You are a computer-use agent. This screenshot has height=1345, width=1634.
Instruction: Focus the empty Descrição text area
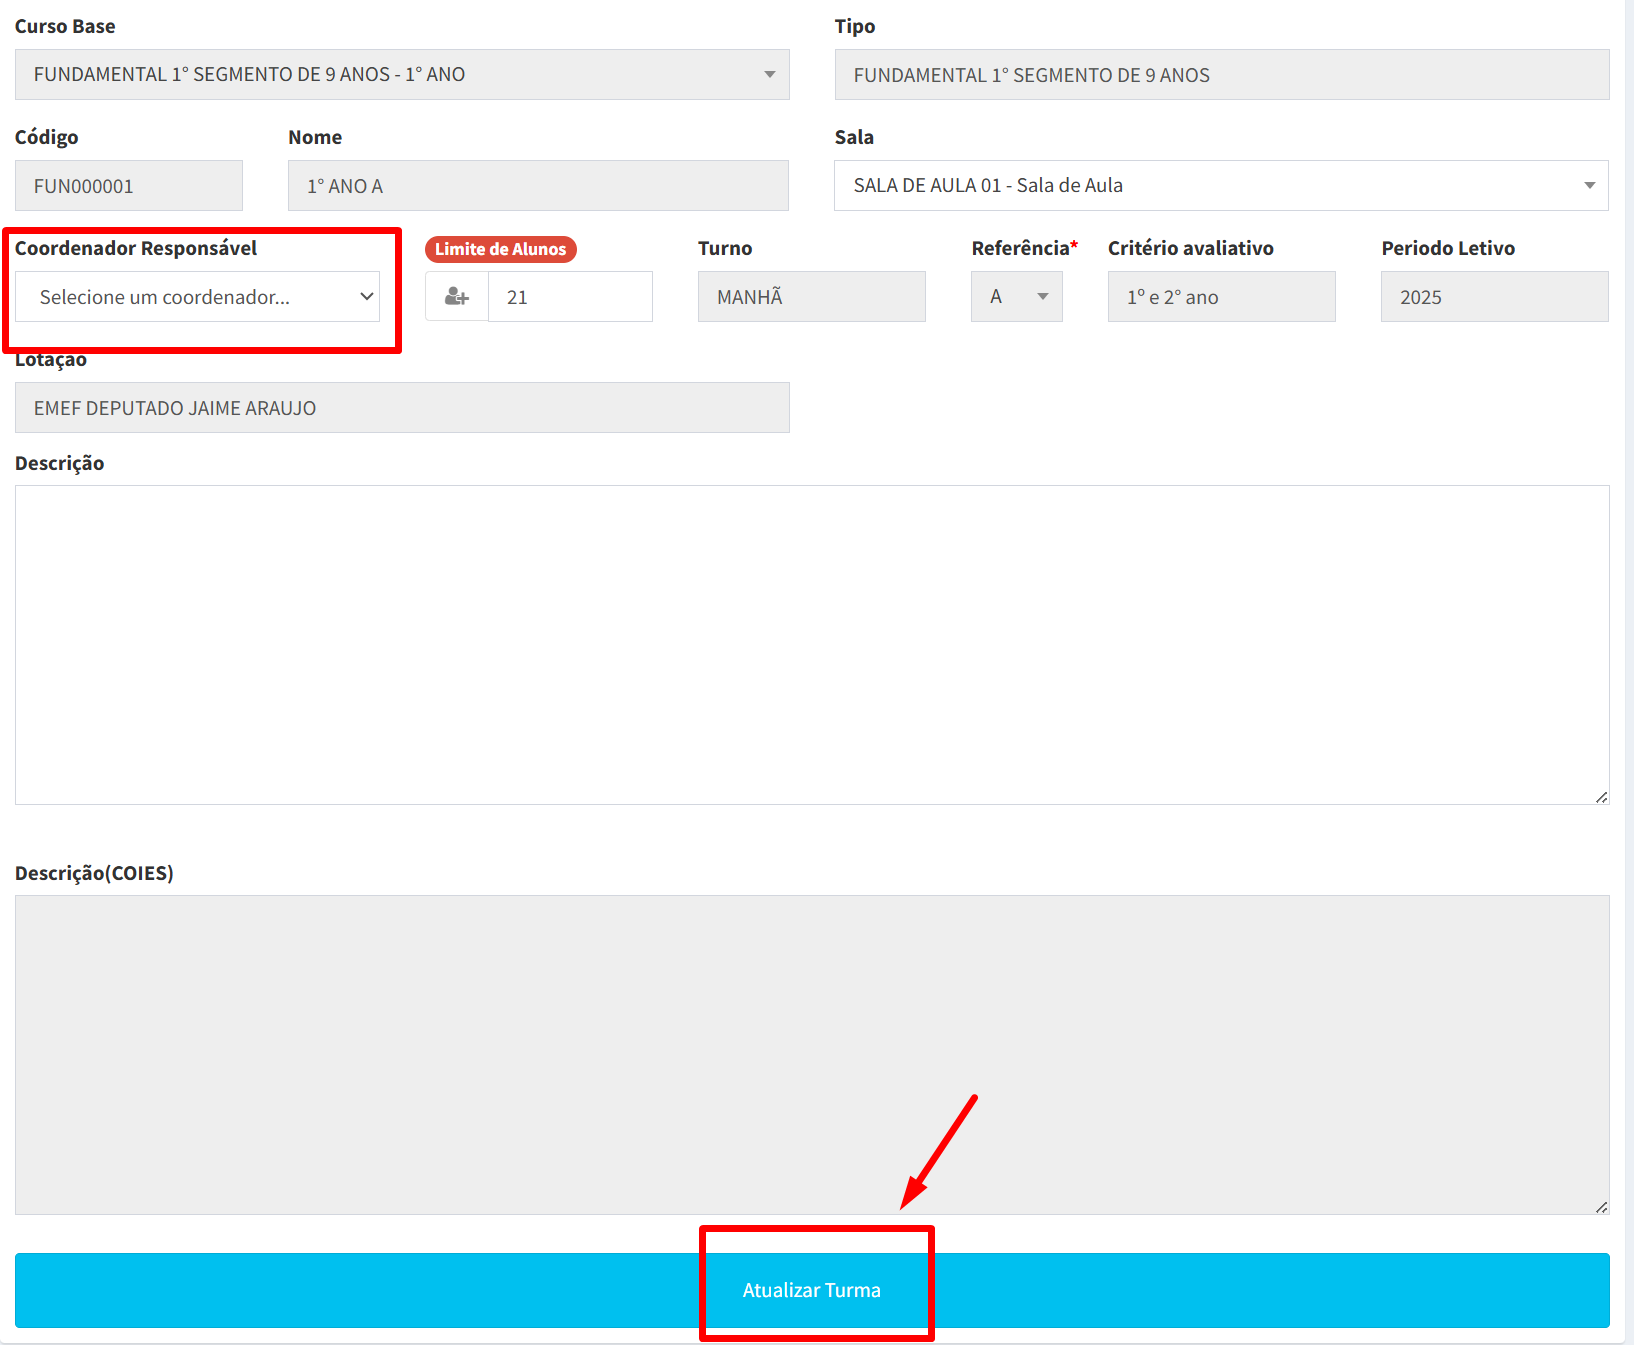click(x=811, y=645)
